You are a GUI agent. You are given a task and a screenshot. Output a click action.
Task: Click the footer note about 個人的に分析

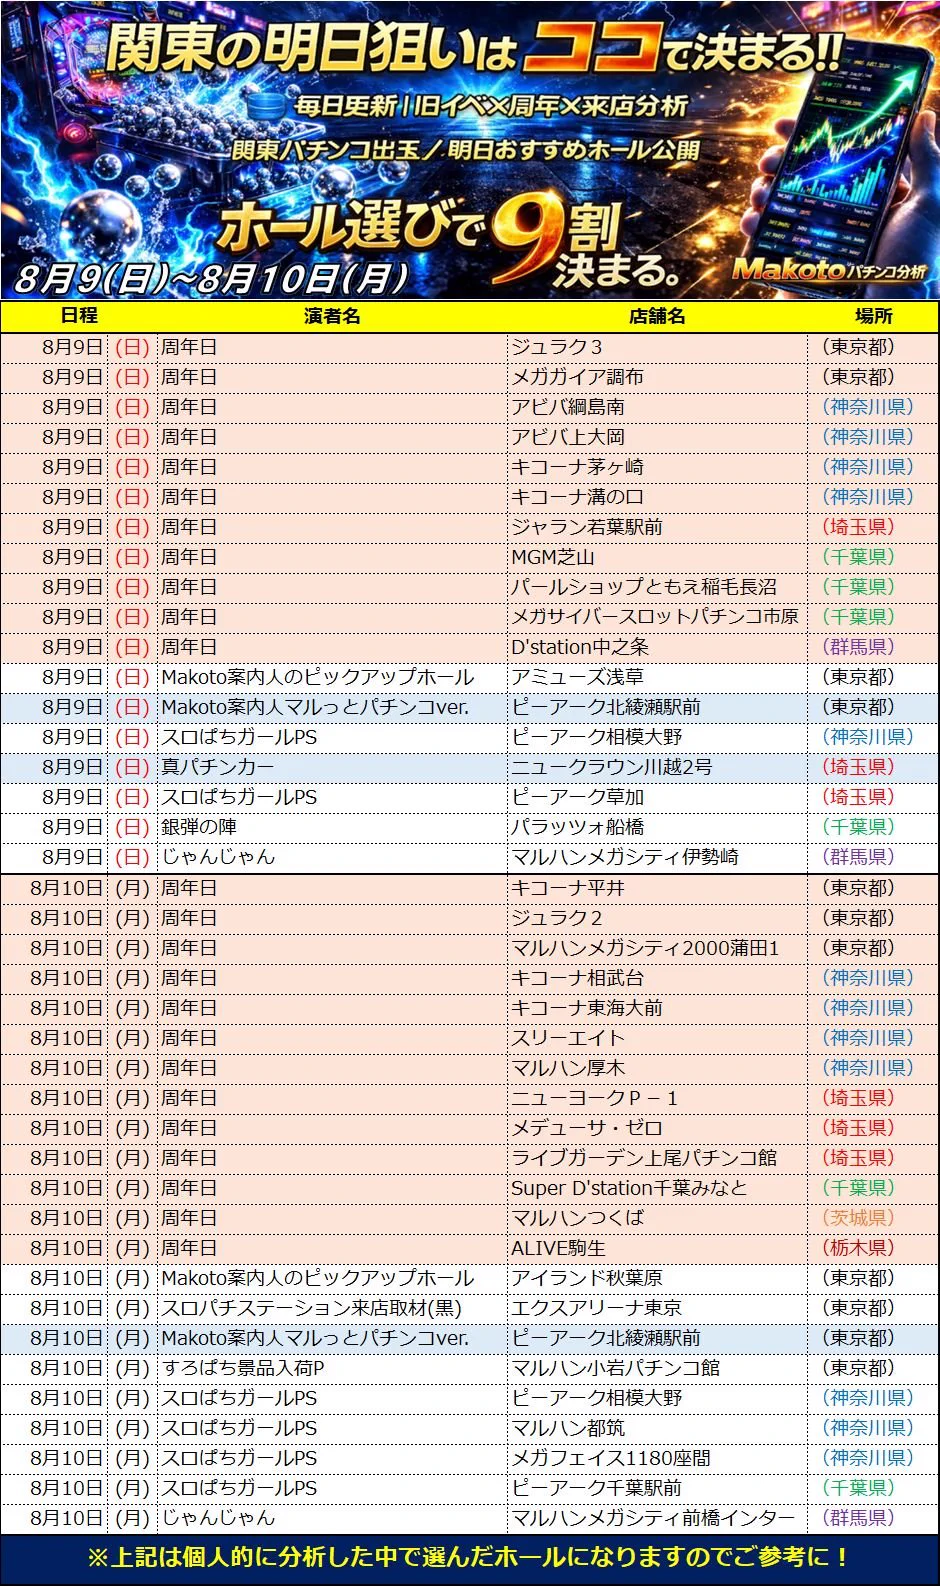[x=470, y=1557]
